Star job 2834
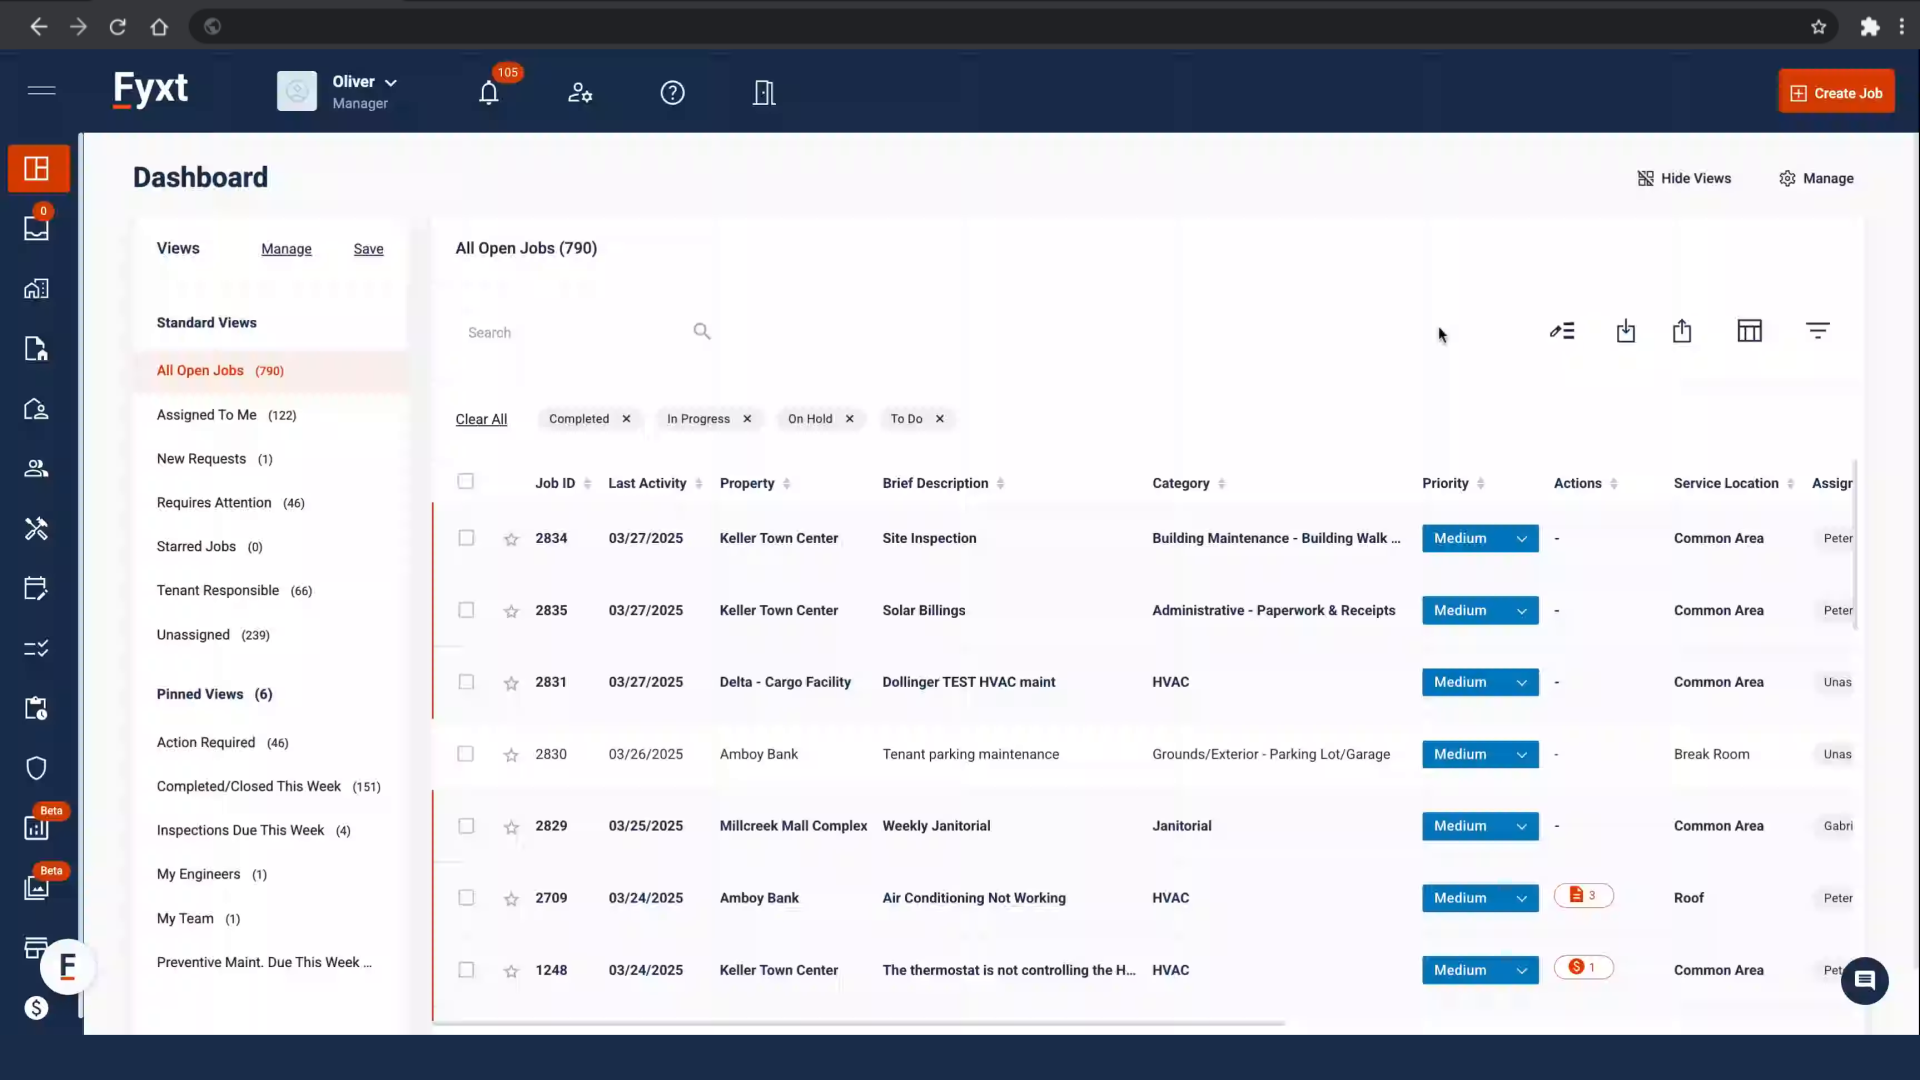 (511, 539)
